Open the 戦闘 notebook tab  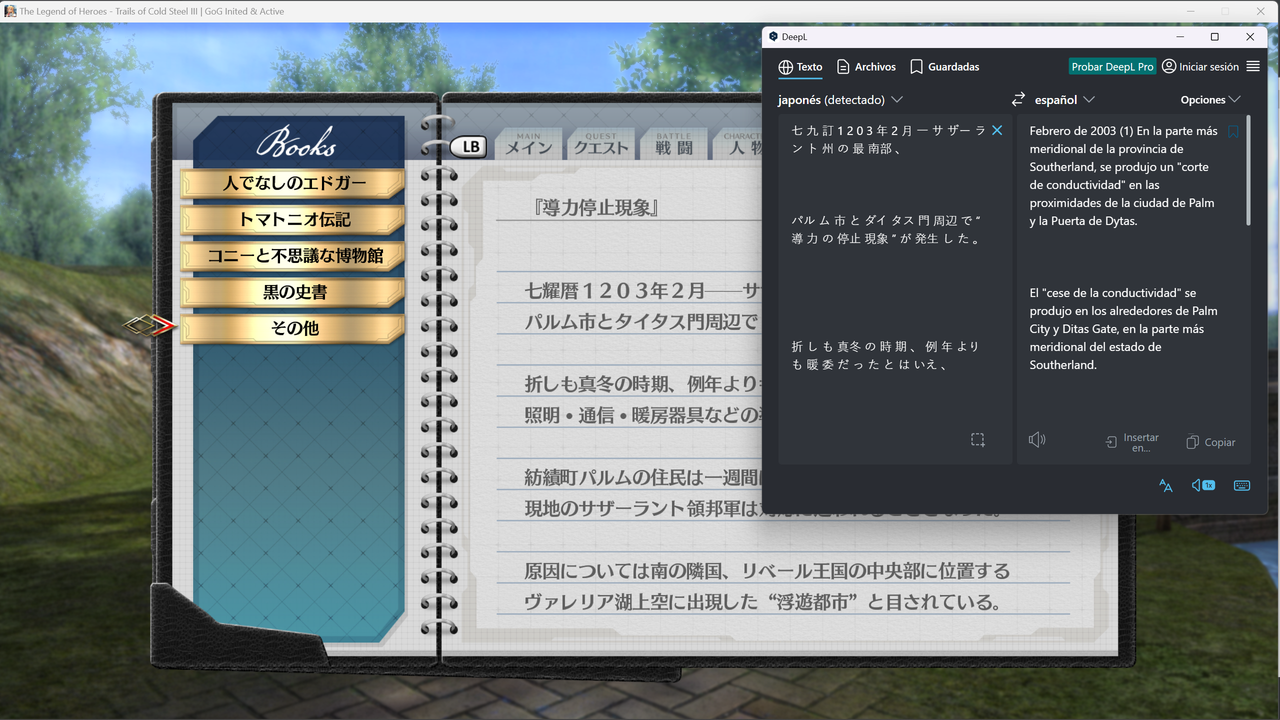(674, 144)
